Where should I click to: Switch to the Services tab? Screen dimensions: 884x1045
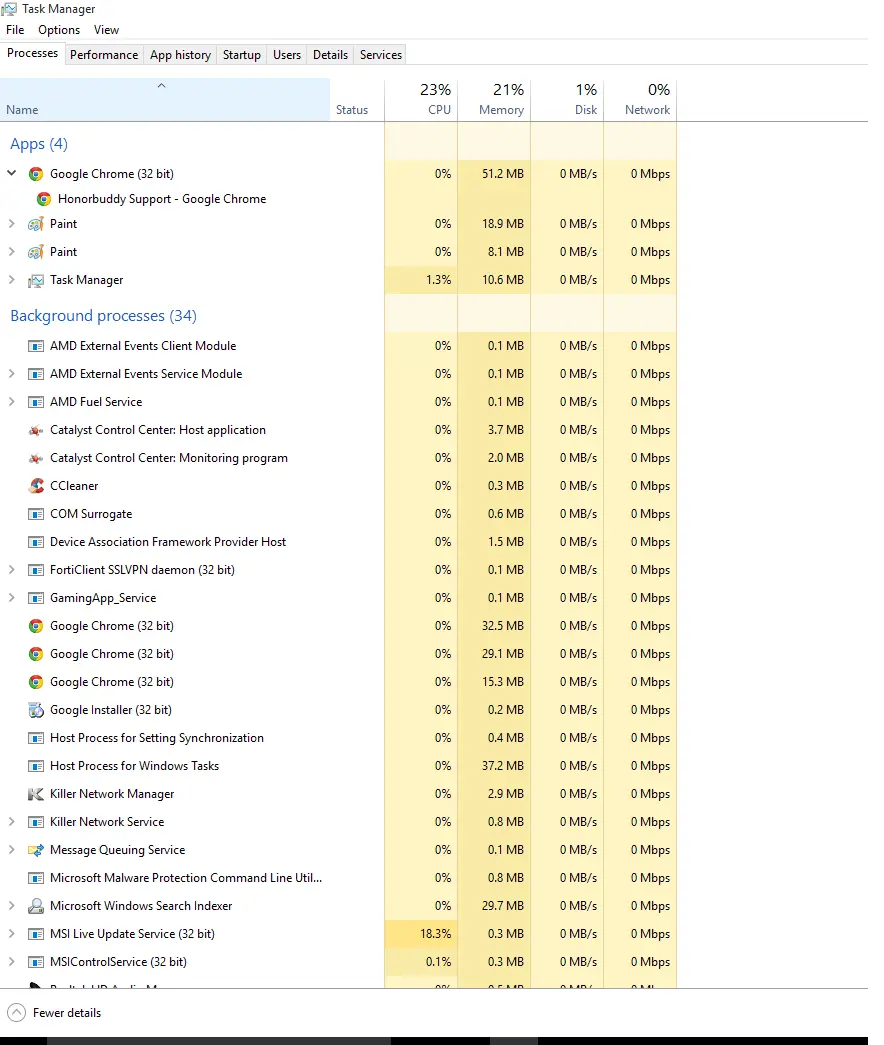[381, 55]
